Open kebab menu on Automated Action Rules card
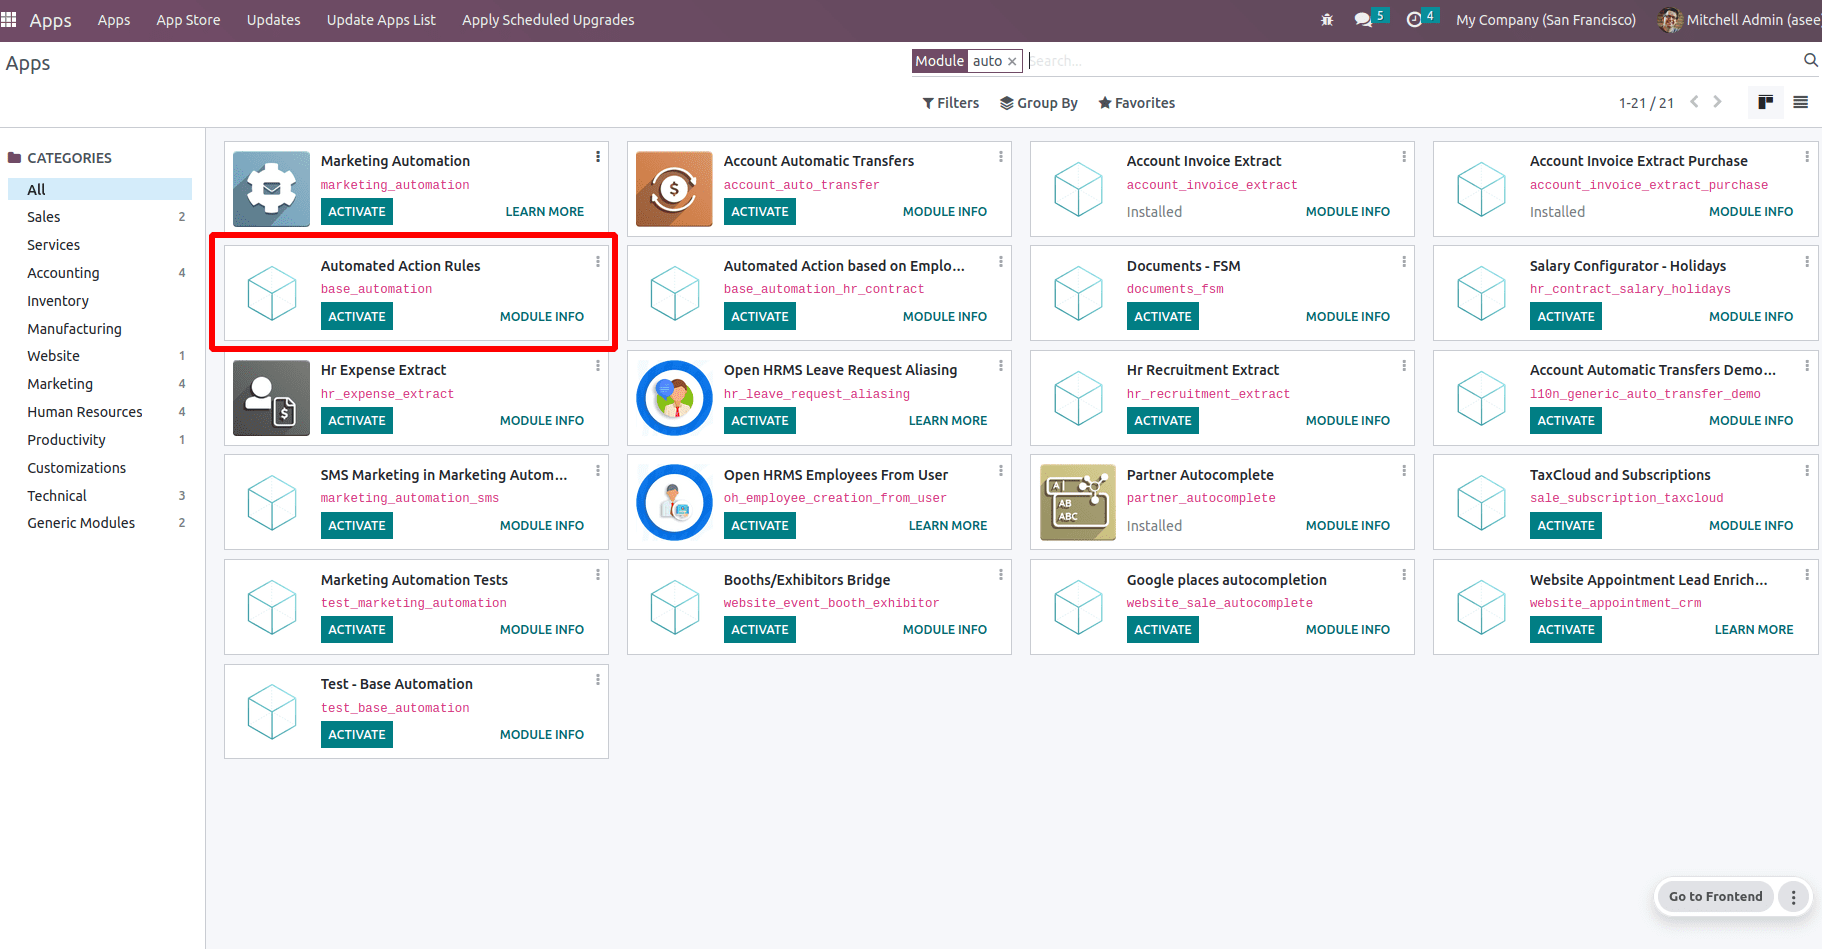 point(598,262)
